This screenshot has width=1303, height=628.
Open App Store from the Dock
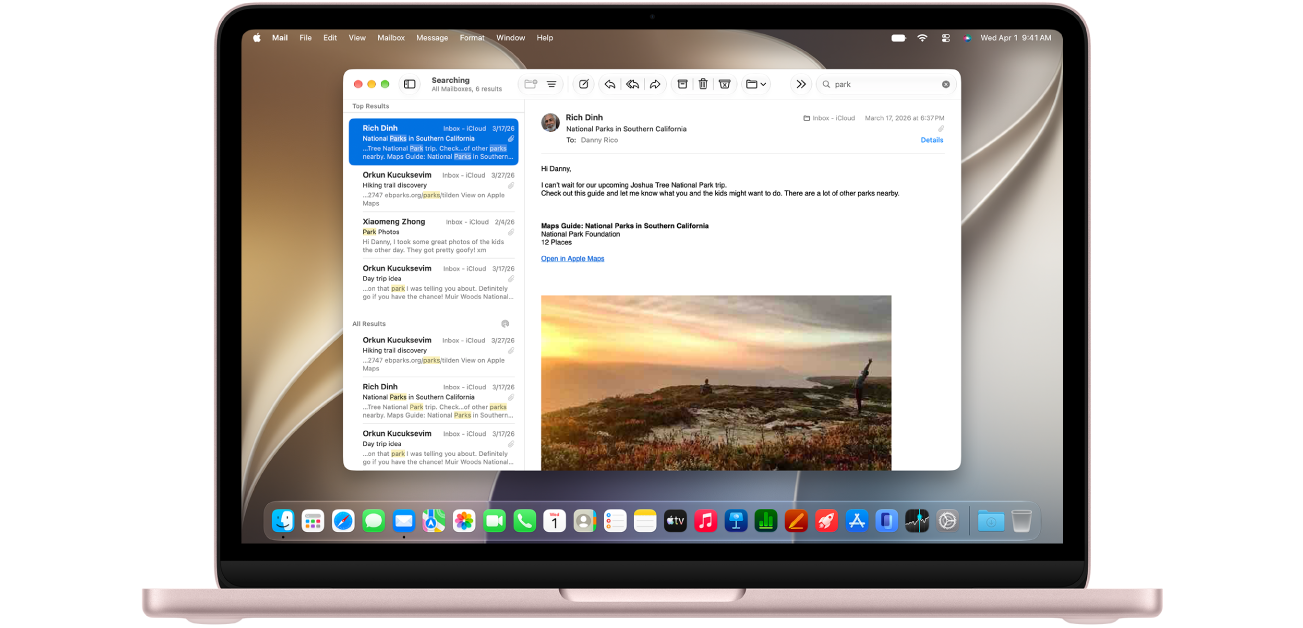pos(857,521)
